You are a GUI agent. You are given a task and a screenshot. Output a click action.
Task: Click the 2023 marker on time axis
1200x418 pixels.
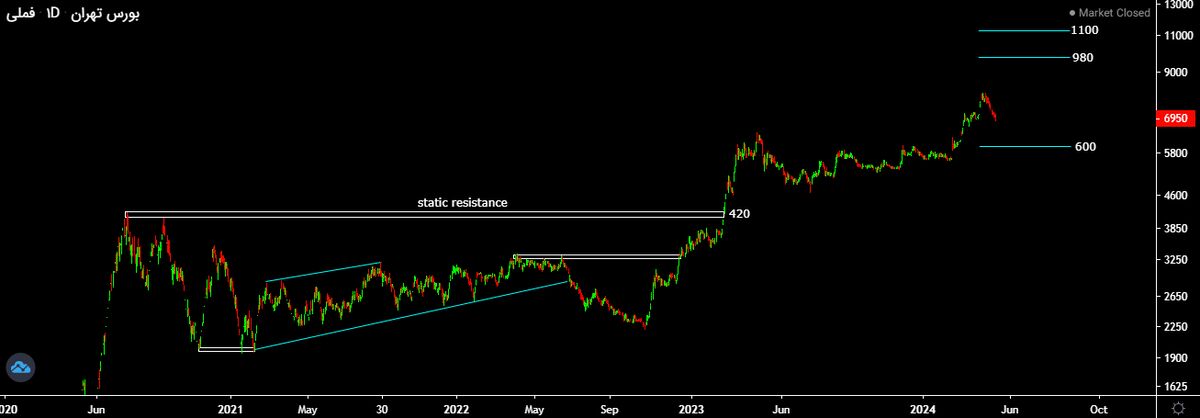[692, 409]
